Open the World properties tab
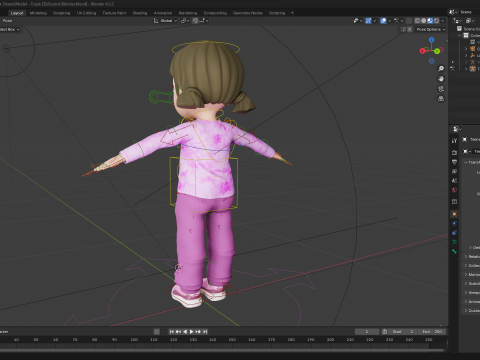The height and width of the screenshot is (360, 480). click(454, 190)
